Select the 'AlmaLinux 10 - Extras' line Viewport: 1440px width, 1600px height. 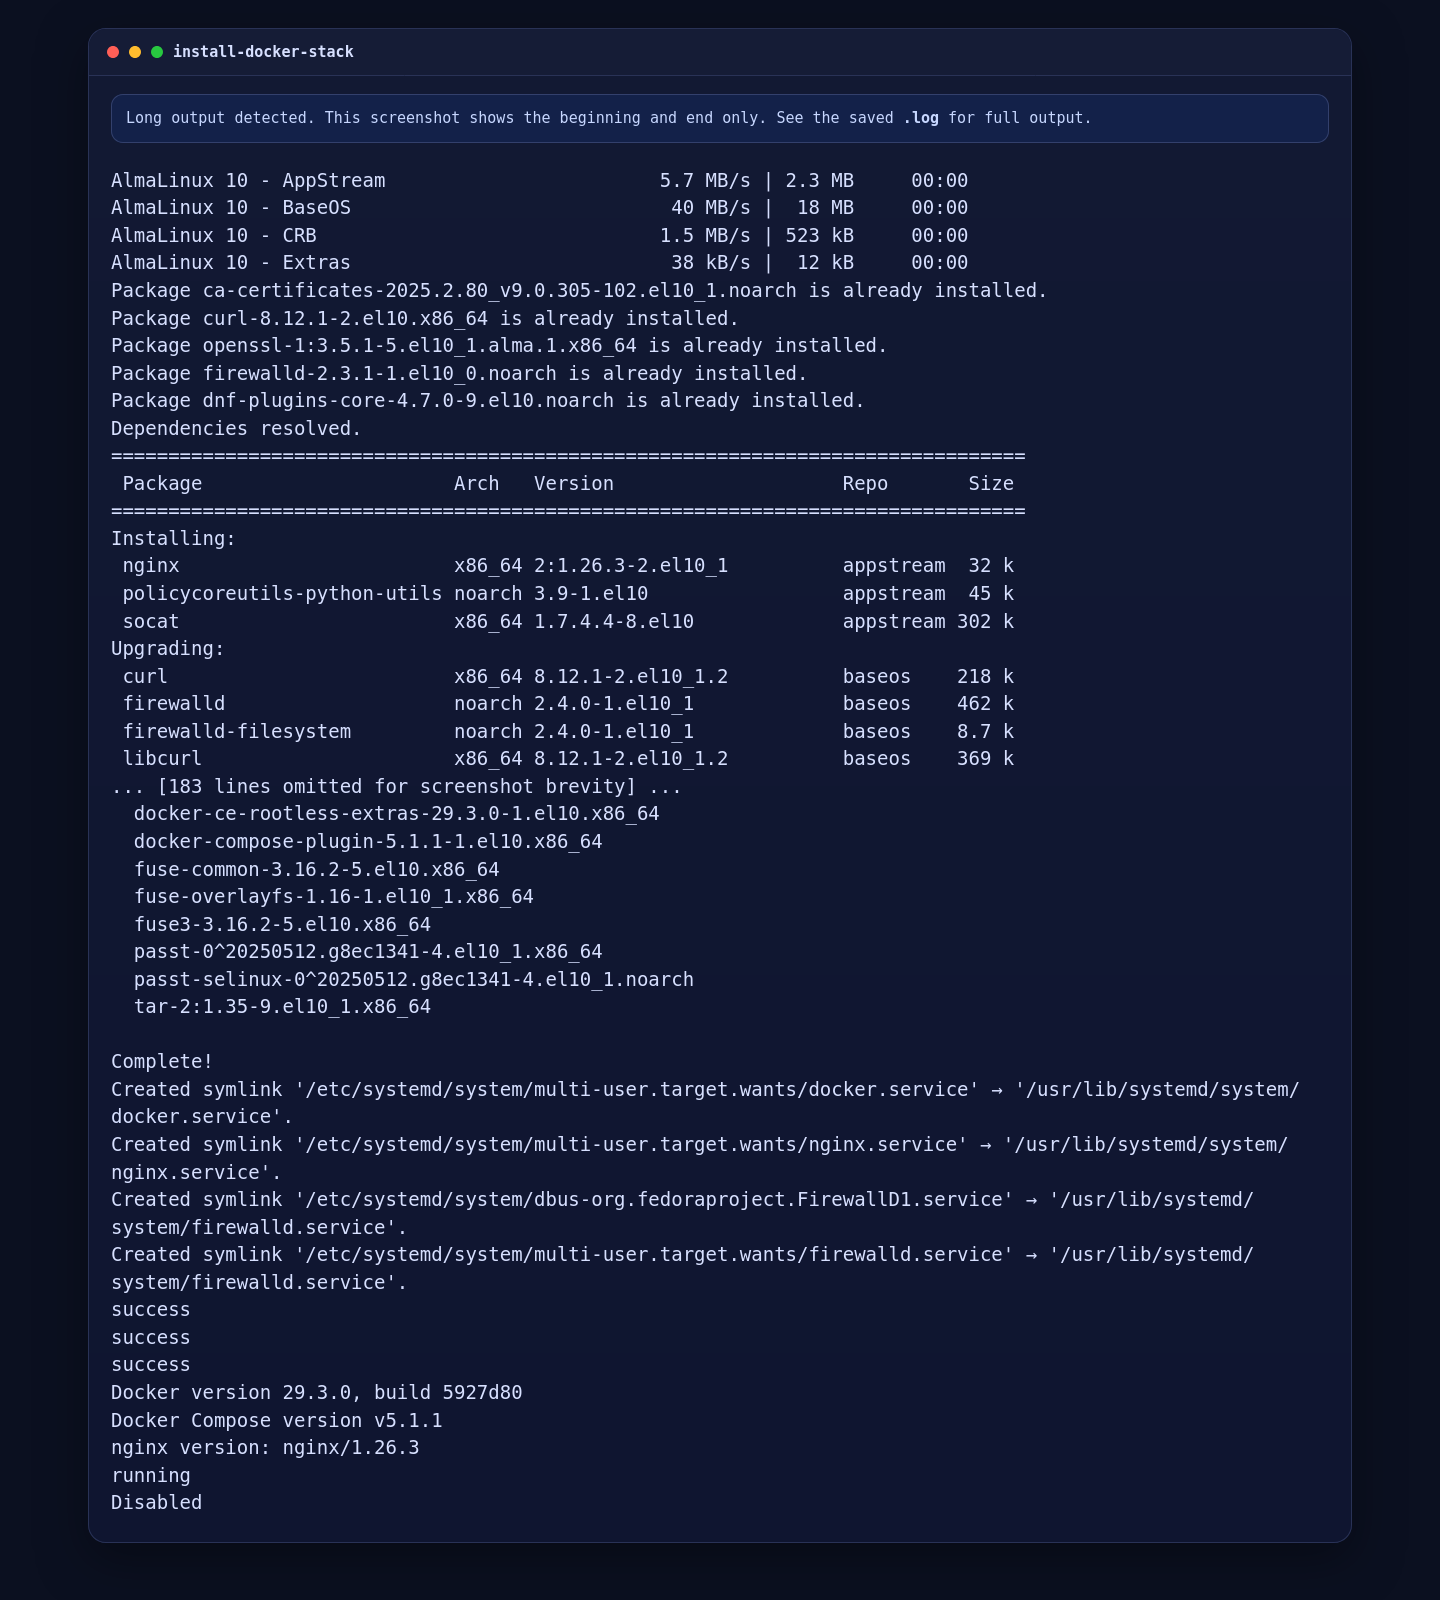[540, 263]
